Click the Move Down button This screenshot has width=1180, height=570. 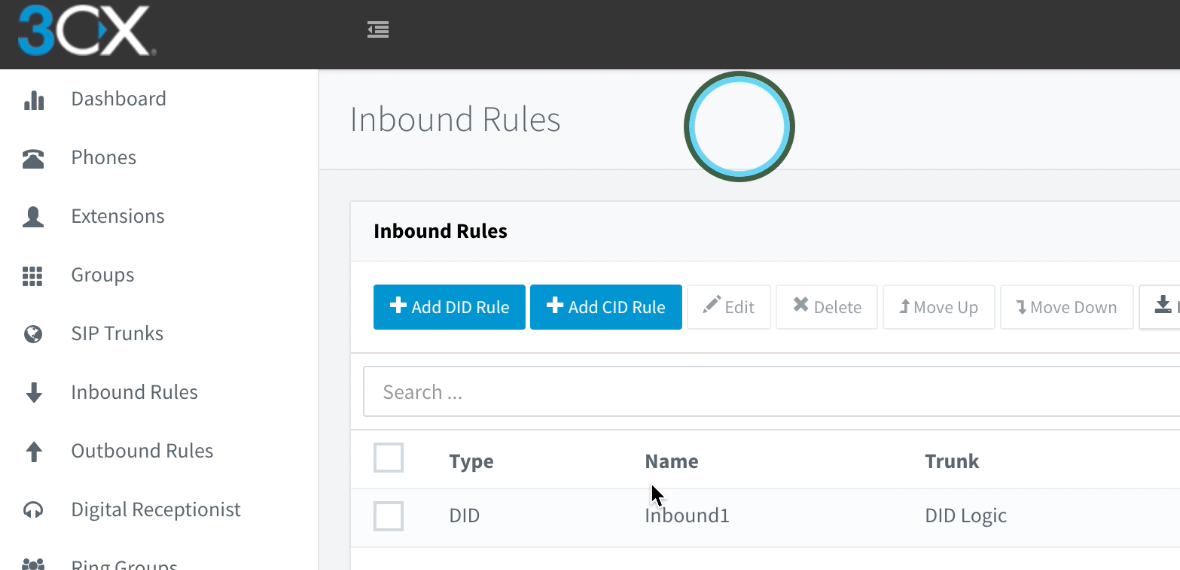point(1066,307)
